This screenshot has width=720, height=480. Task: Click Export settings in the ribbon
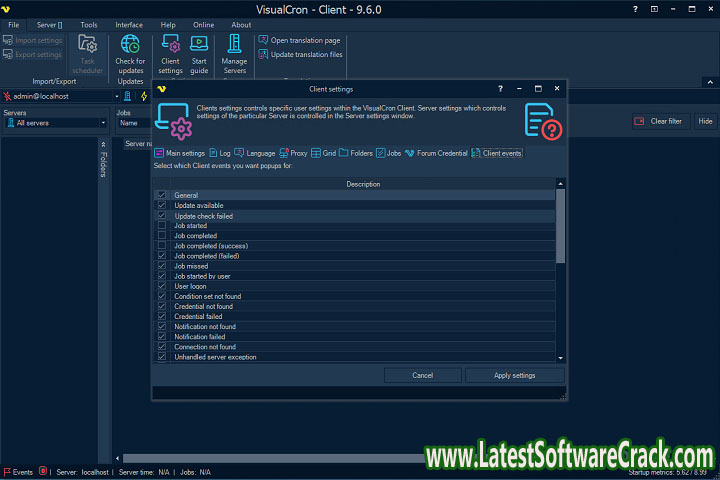[x=32, y=55]
